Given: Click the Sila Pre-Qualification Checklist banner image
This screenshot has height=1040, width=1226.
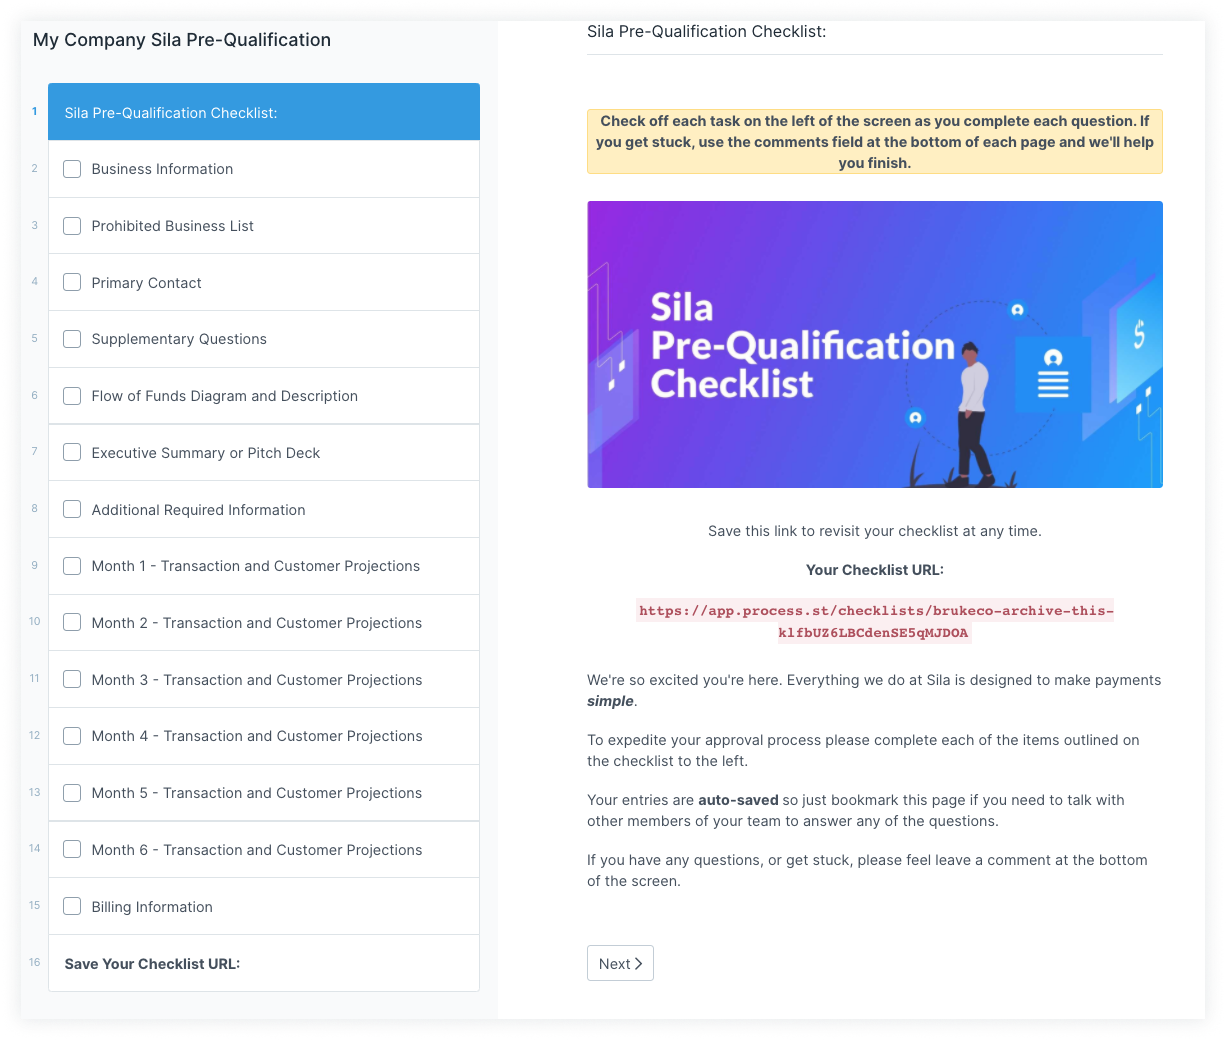Looking at the screenshot, I should (875, 344).
